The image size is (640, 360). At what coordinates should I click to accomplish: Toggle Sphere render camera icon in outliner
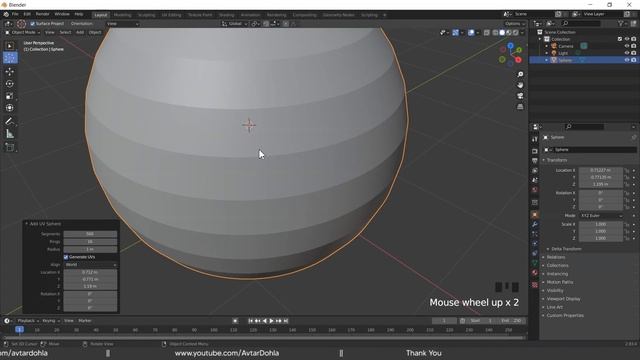tap(633, 60)
